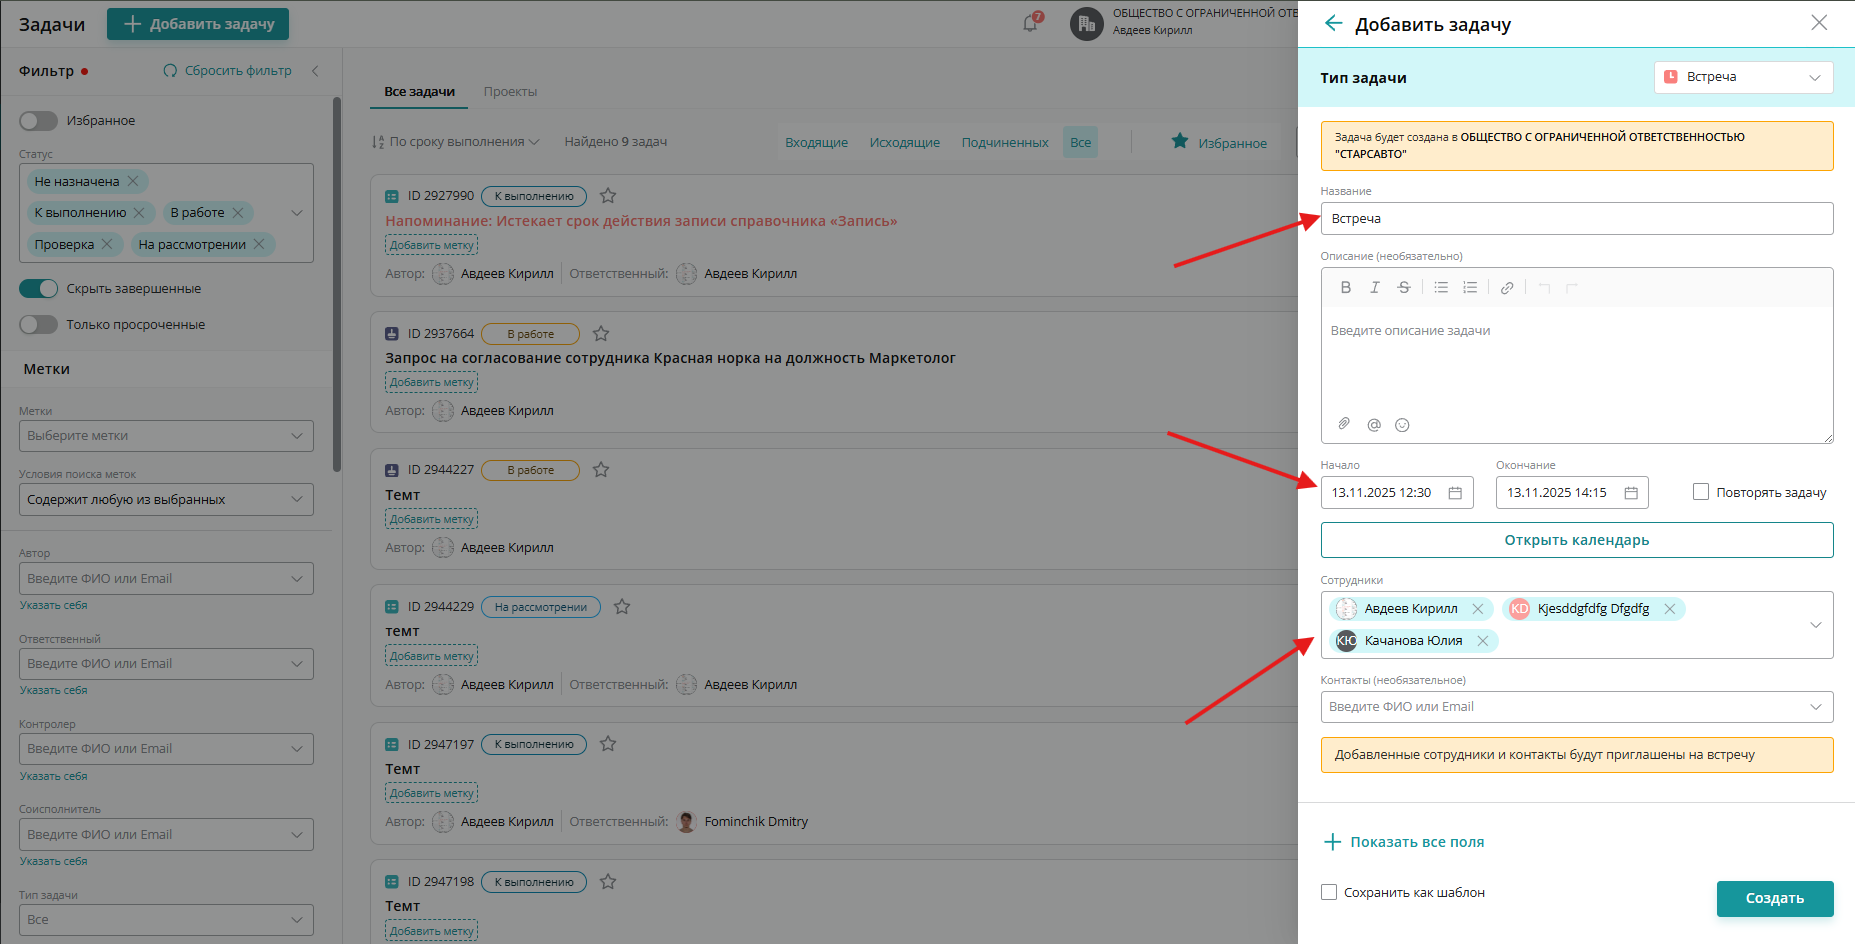Switch to the 'Все задачи' tab

(420, 92)
